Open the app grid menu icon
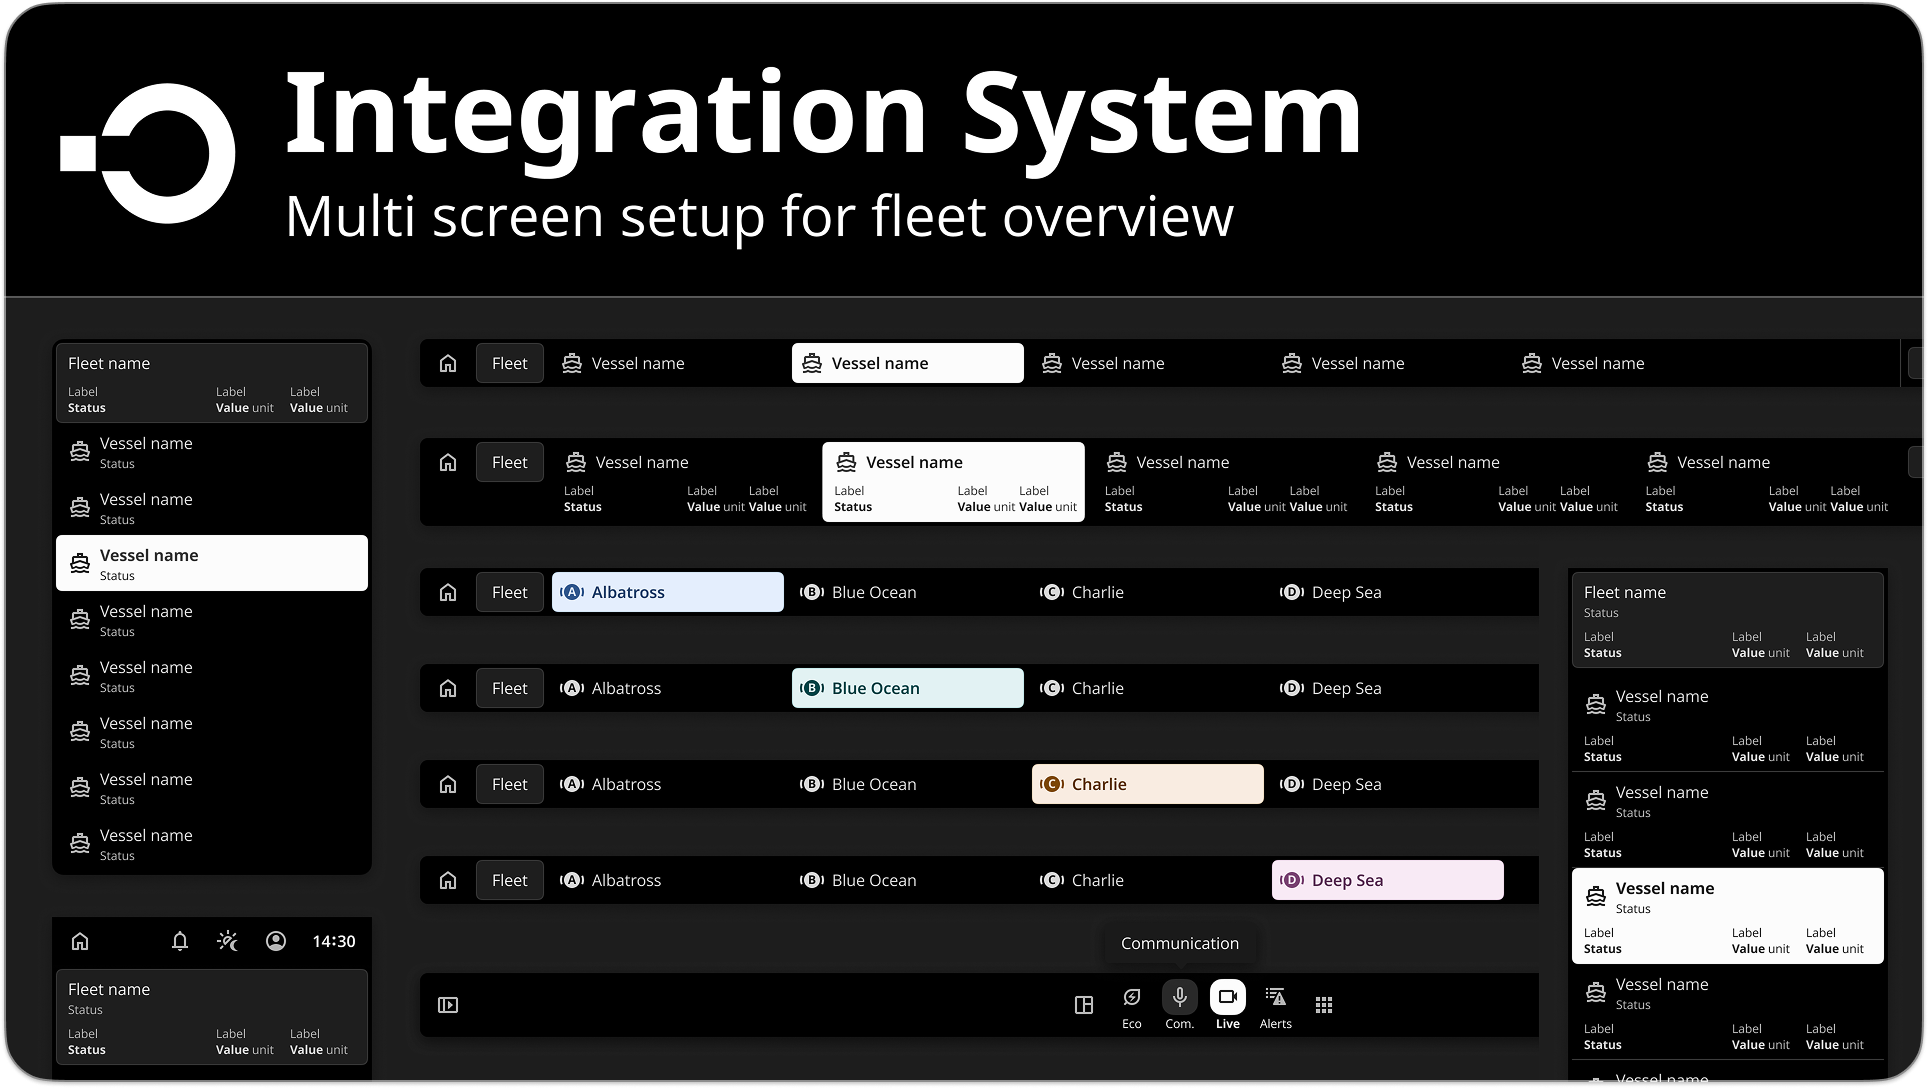This screenshot has height=1088, width=1928. (x=1323, y=1005)
